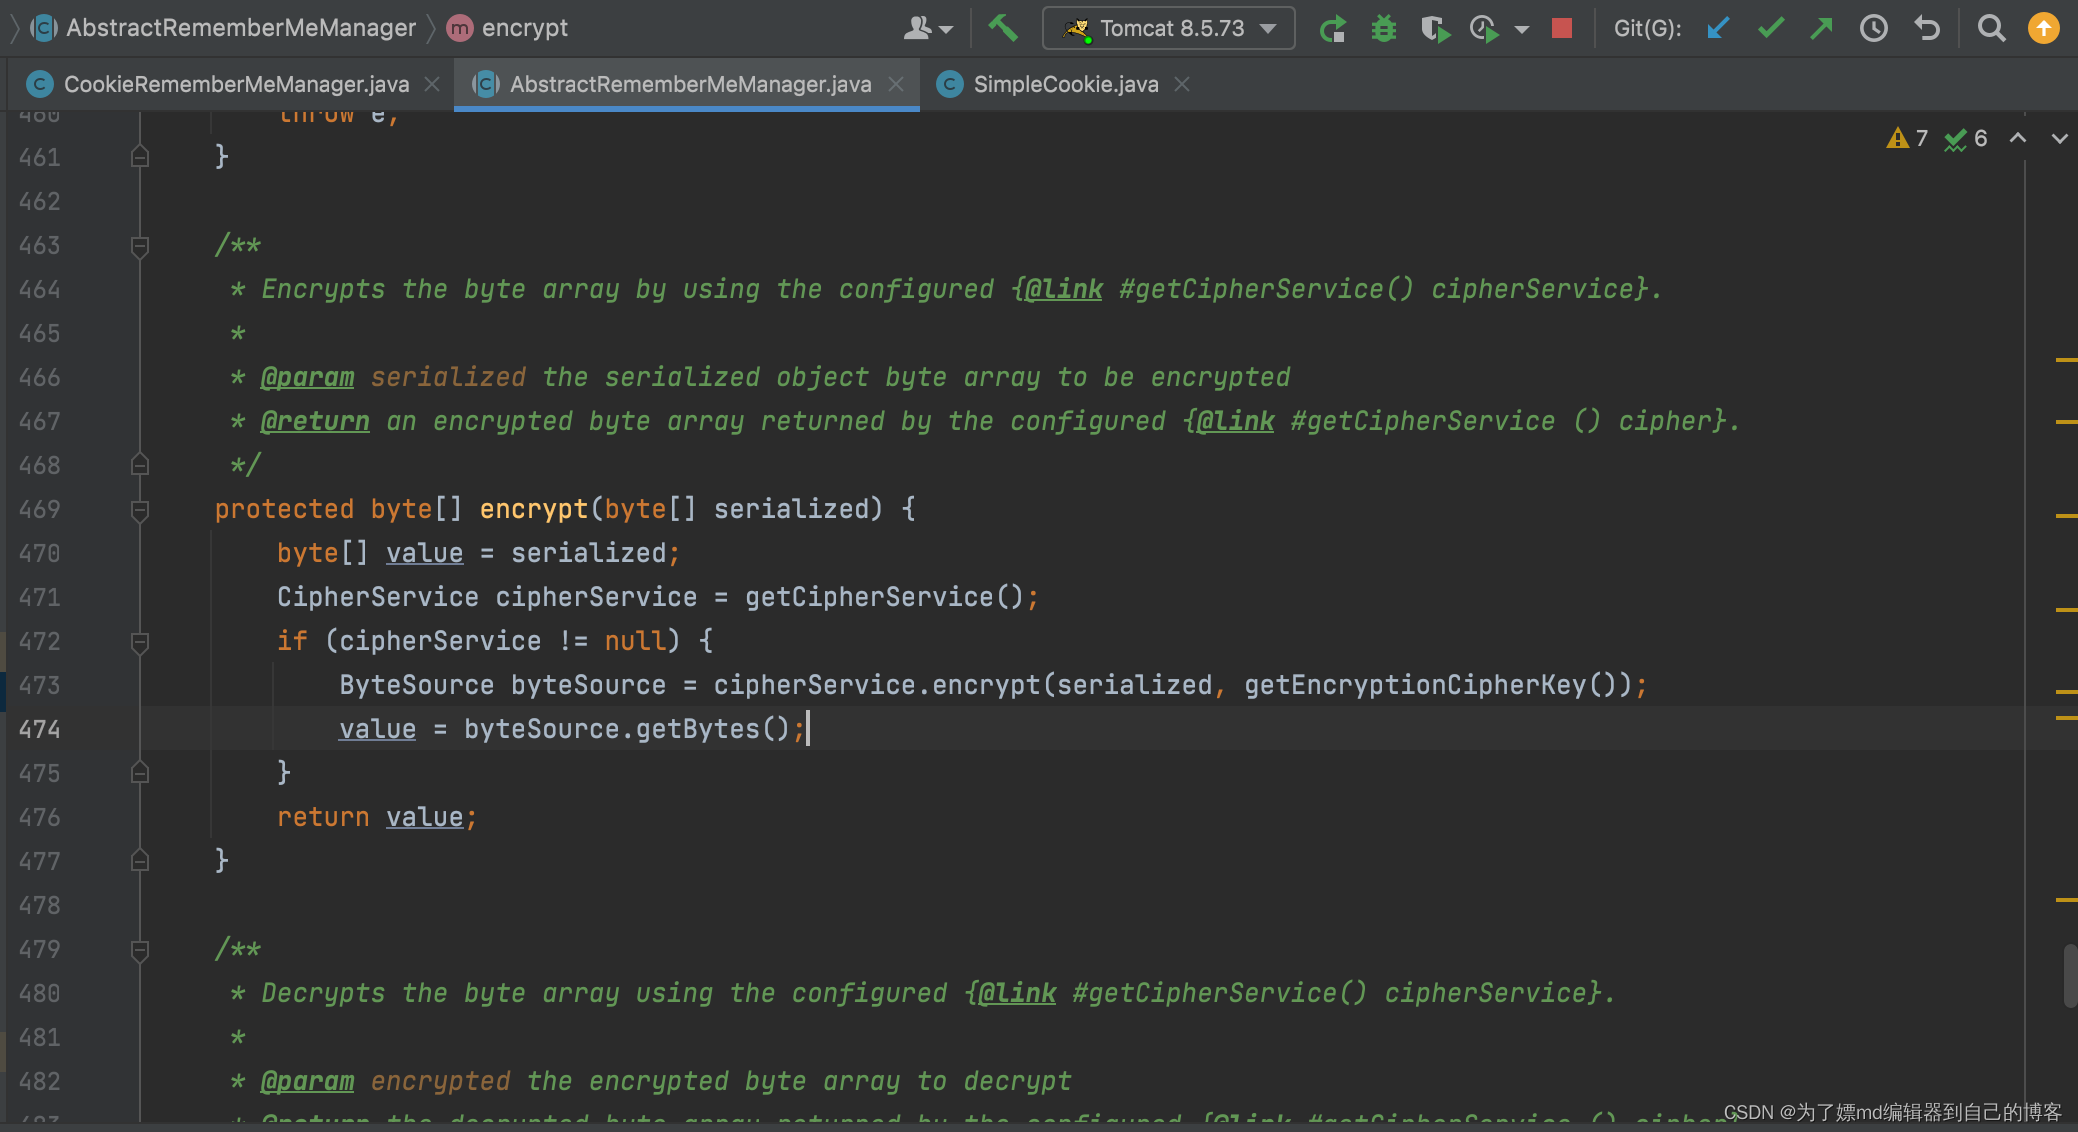Click fold end marker at line 477

[x=140, y=861]
